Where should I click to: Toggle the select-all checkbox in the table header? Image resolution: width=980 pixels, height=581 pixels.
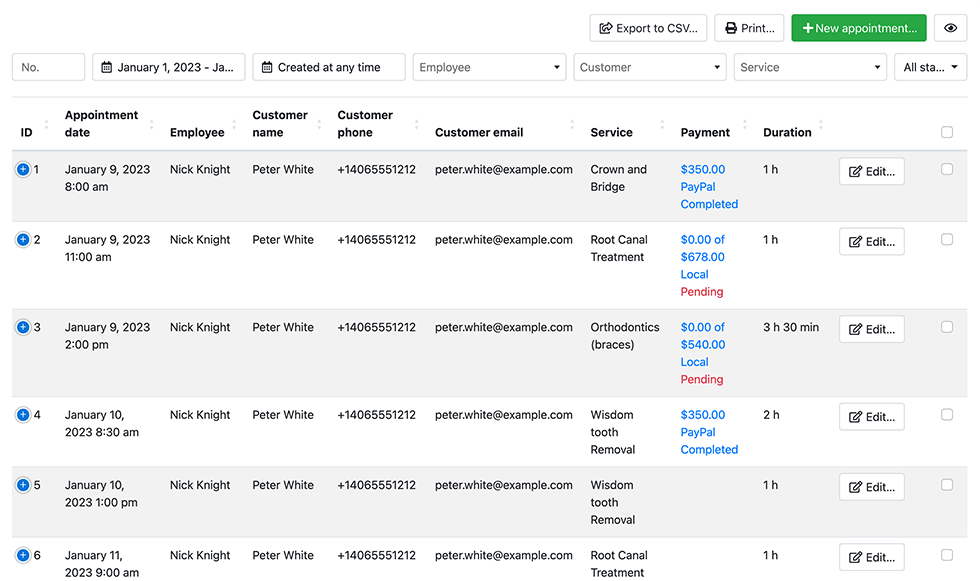[x=947, y=131]
